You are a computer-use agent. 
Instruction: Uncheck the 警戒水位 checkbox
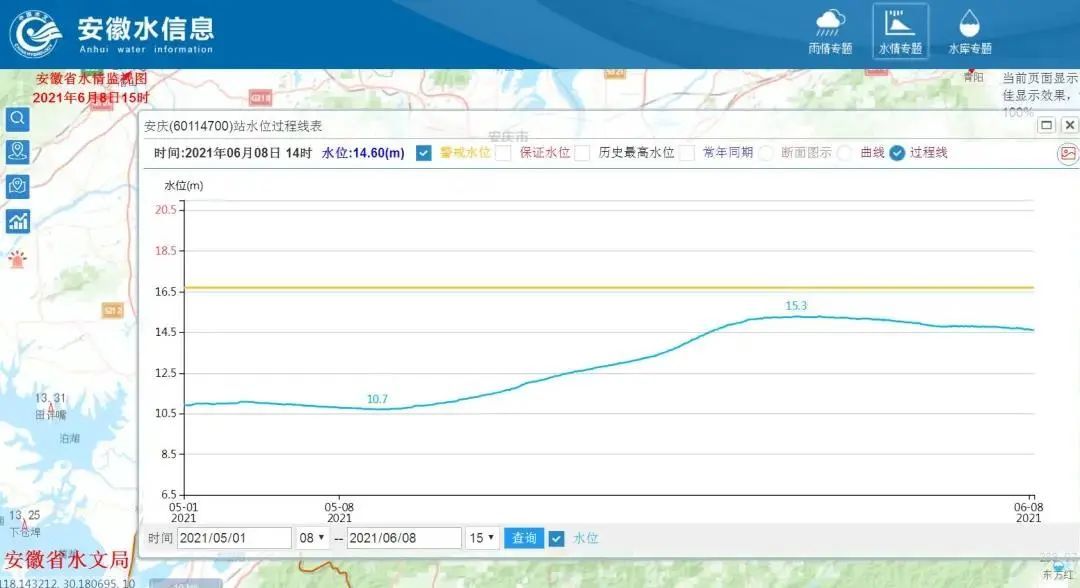coord(423,153)
